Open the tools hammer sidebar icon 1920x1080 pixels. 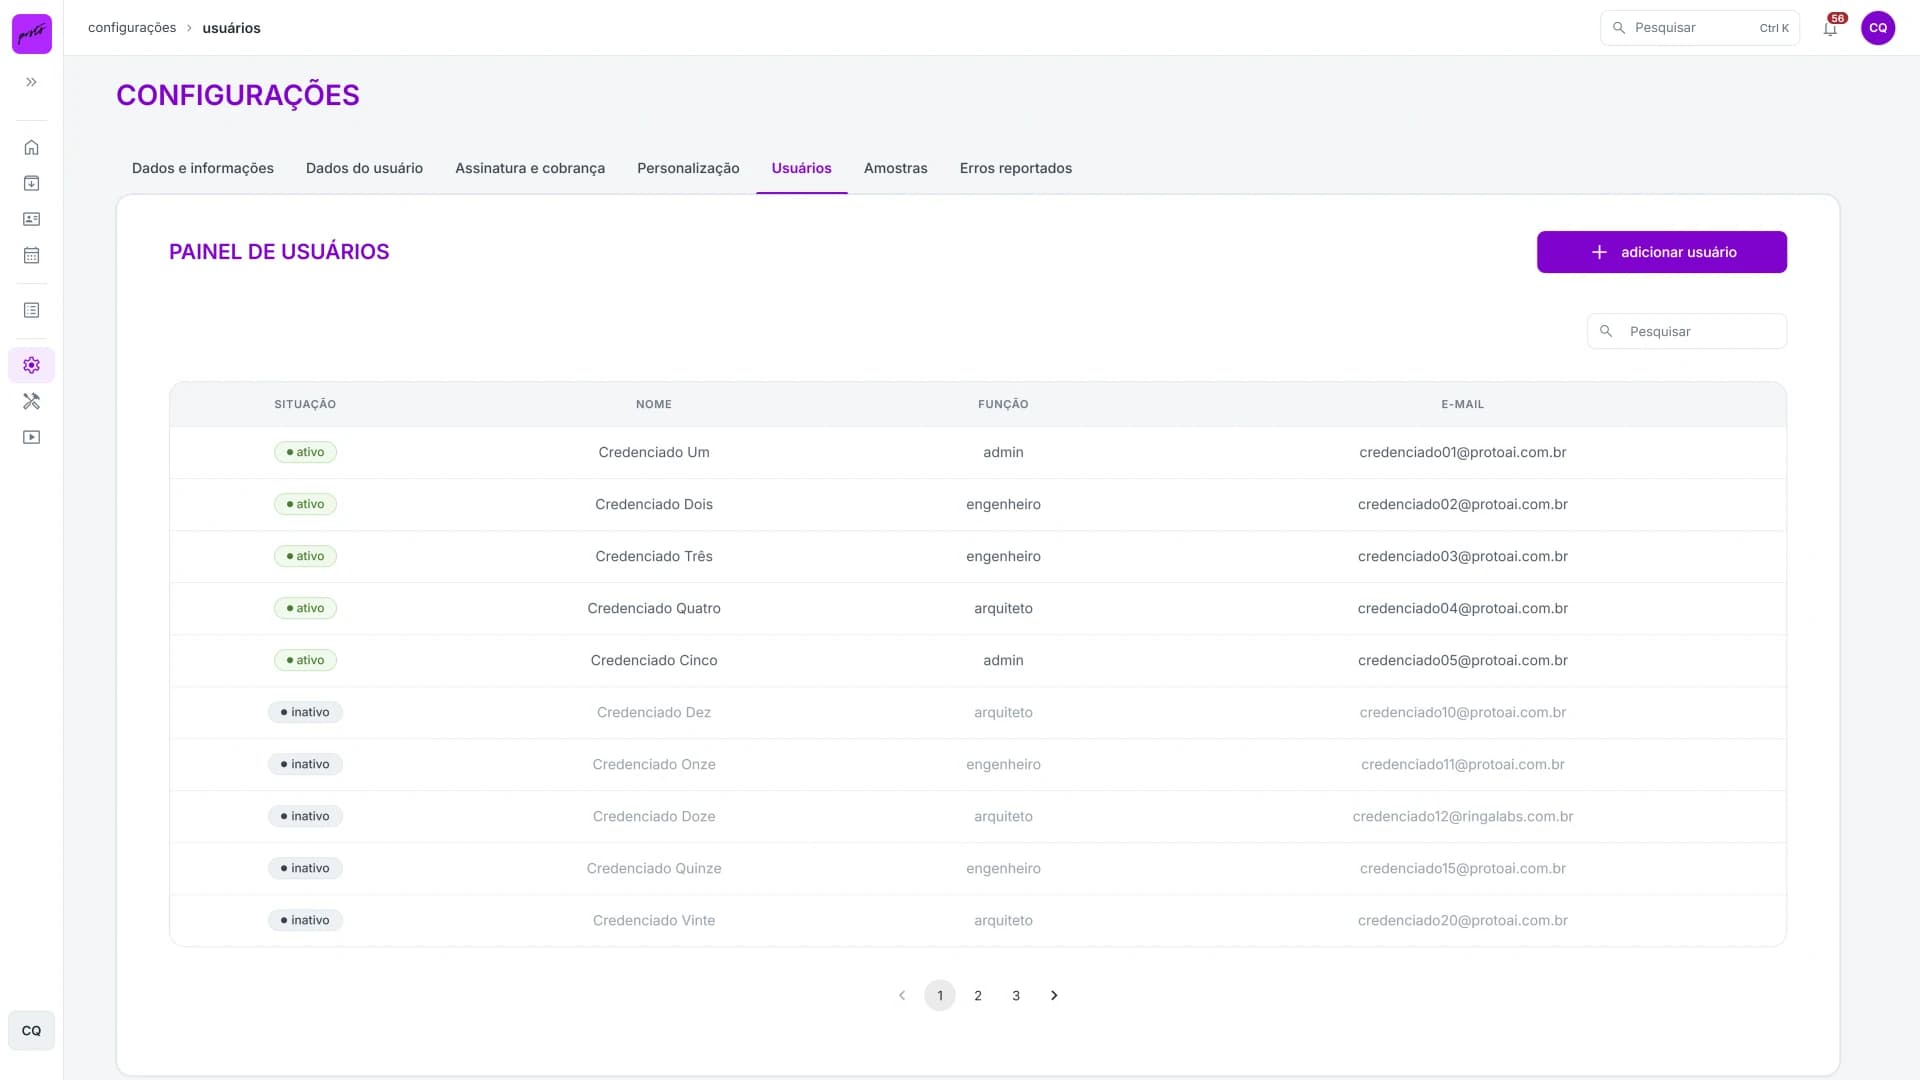(31, 401)
